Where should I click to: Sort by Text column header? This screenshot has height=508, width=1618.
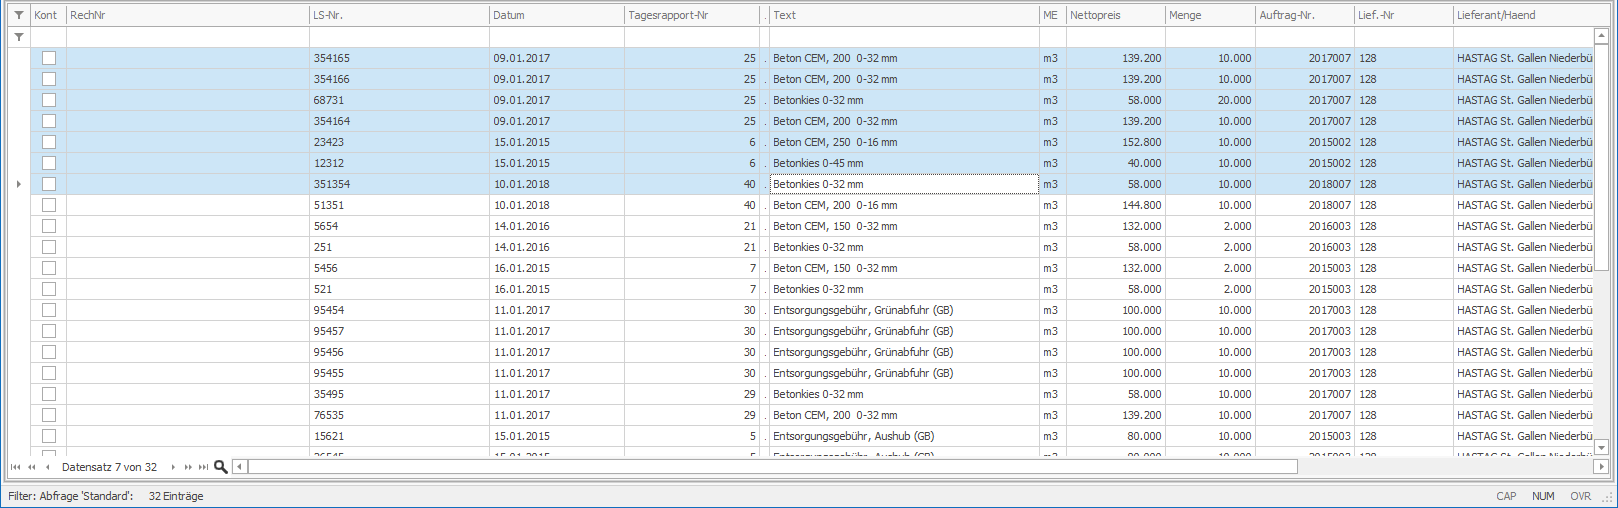click(x=904, y=15)
